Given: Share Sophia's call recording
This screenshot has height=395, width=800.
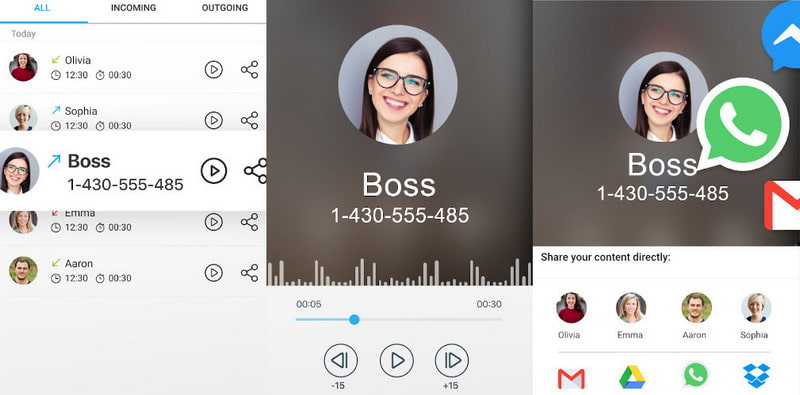Looking at the screenshot, I should pyautogui.click(x=249, y=120).
